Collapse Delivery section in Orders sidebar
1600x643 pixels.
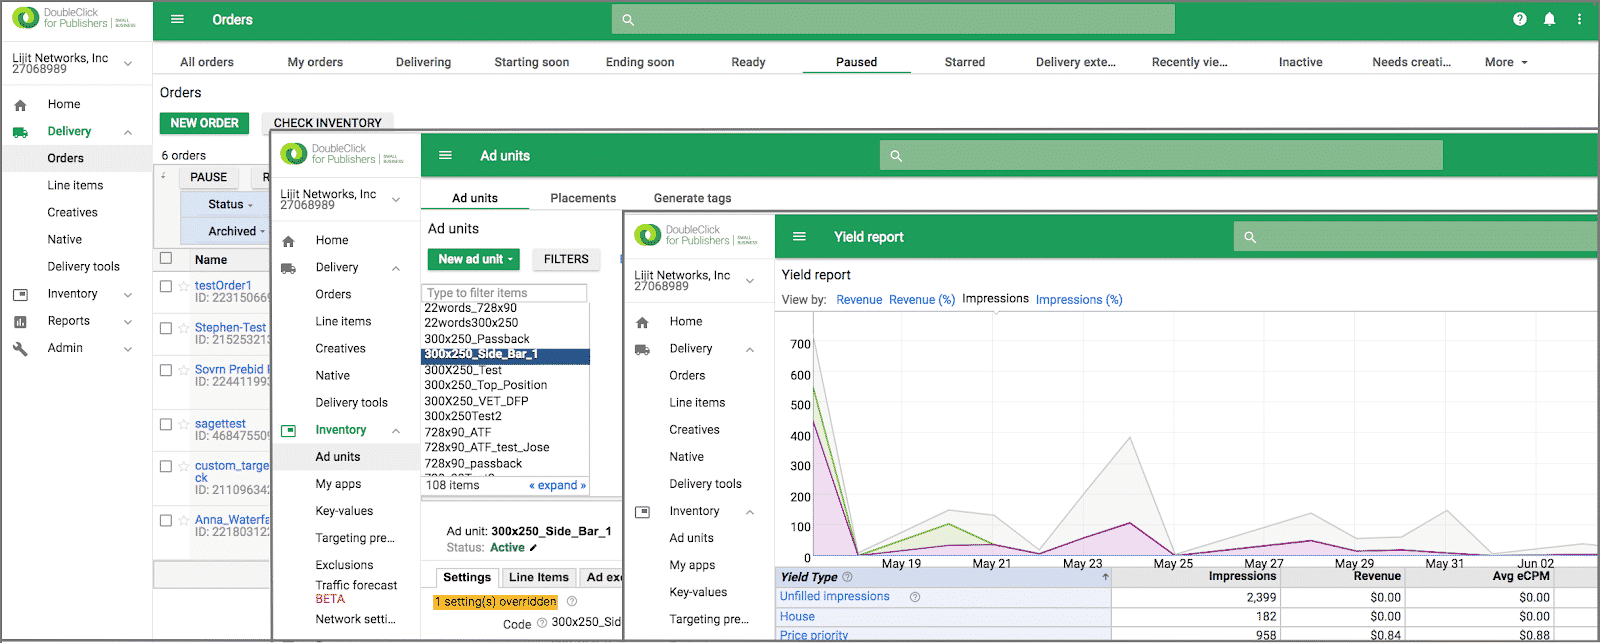(x=128, y=132)
